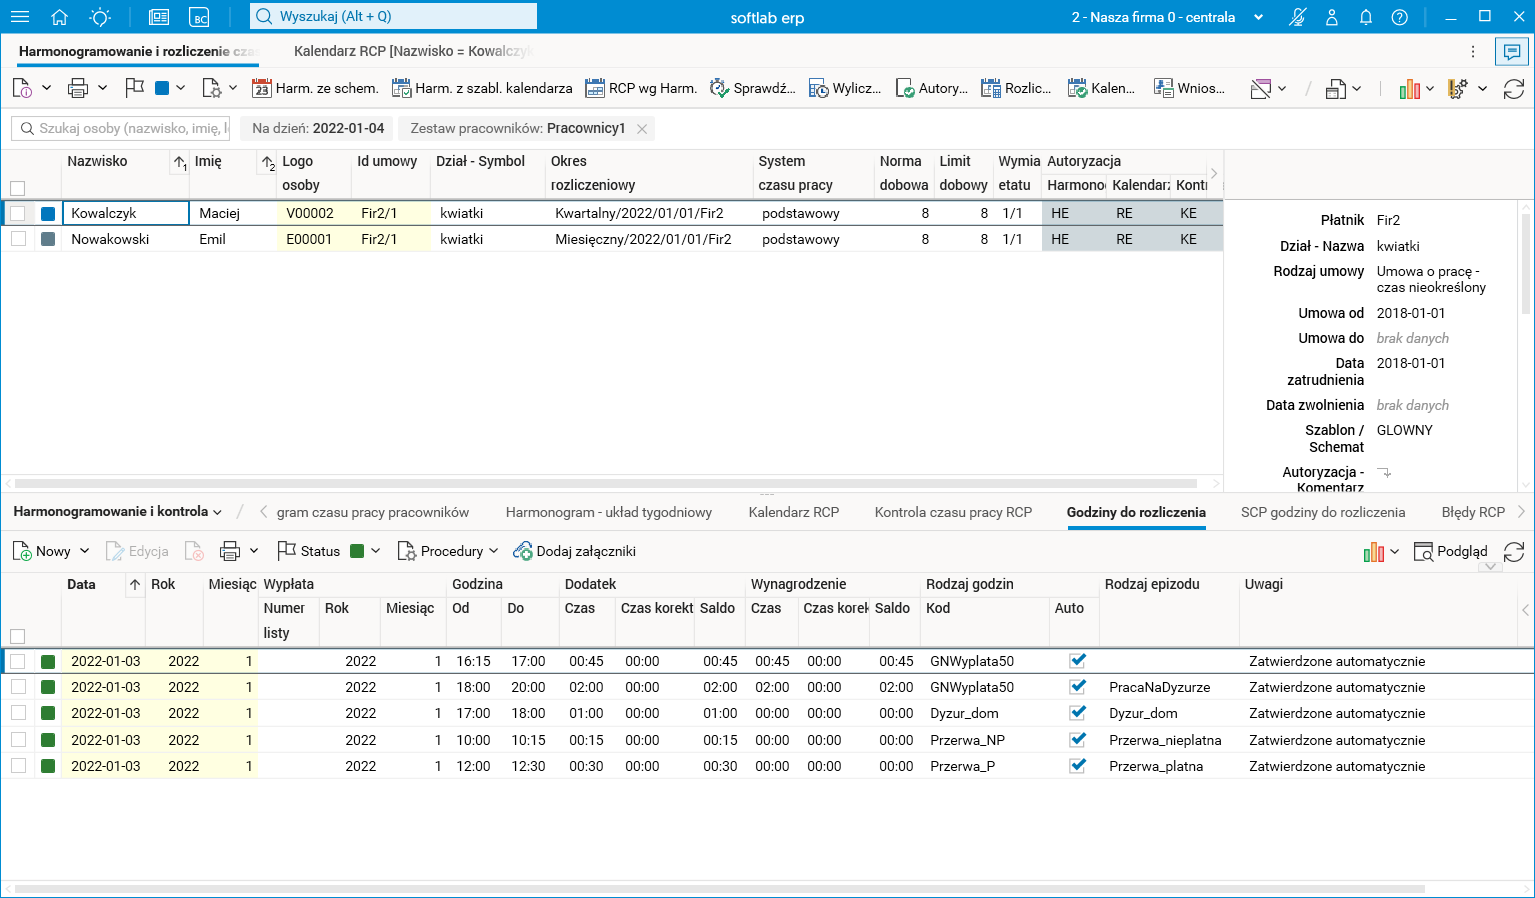This screenshot has height=898, width=1535.
Task: Click the Szukaj osoby search field
Action: (x=121, y=128)
